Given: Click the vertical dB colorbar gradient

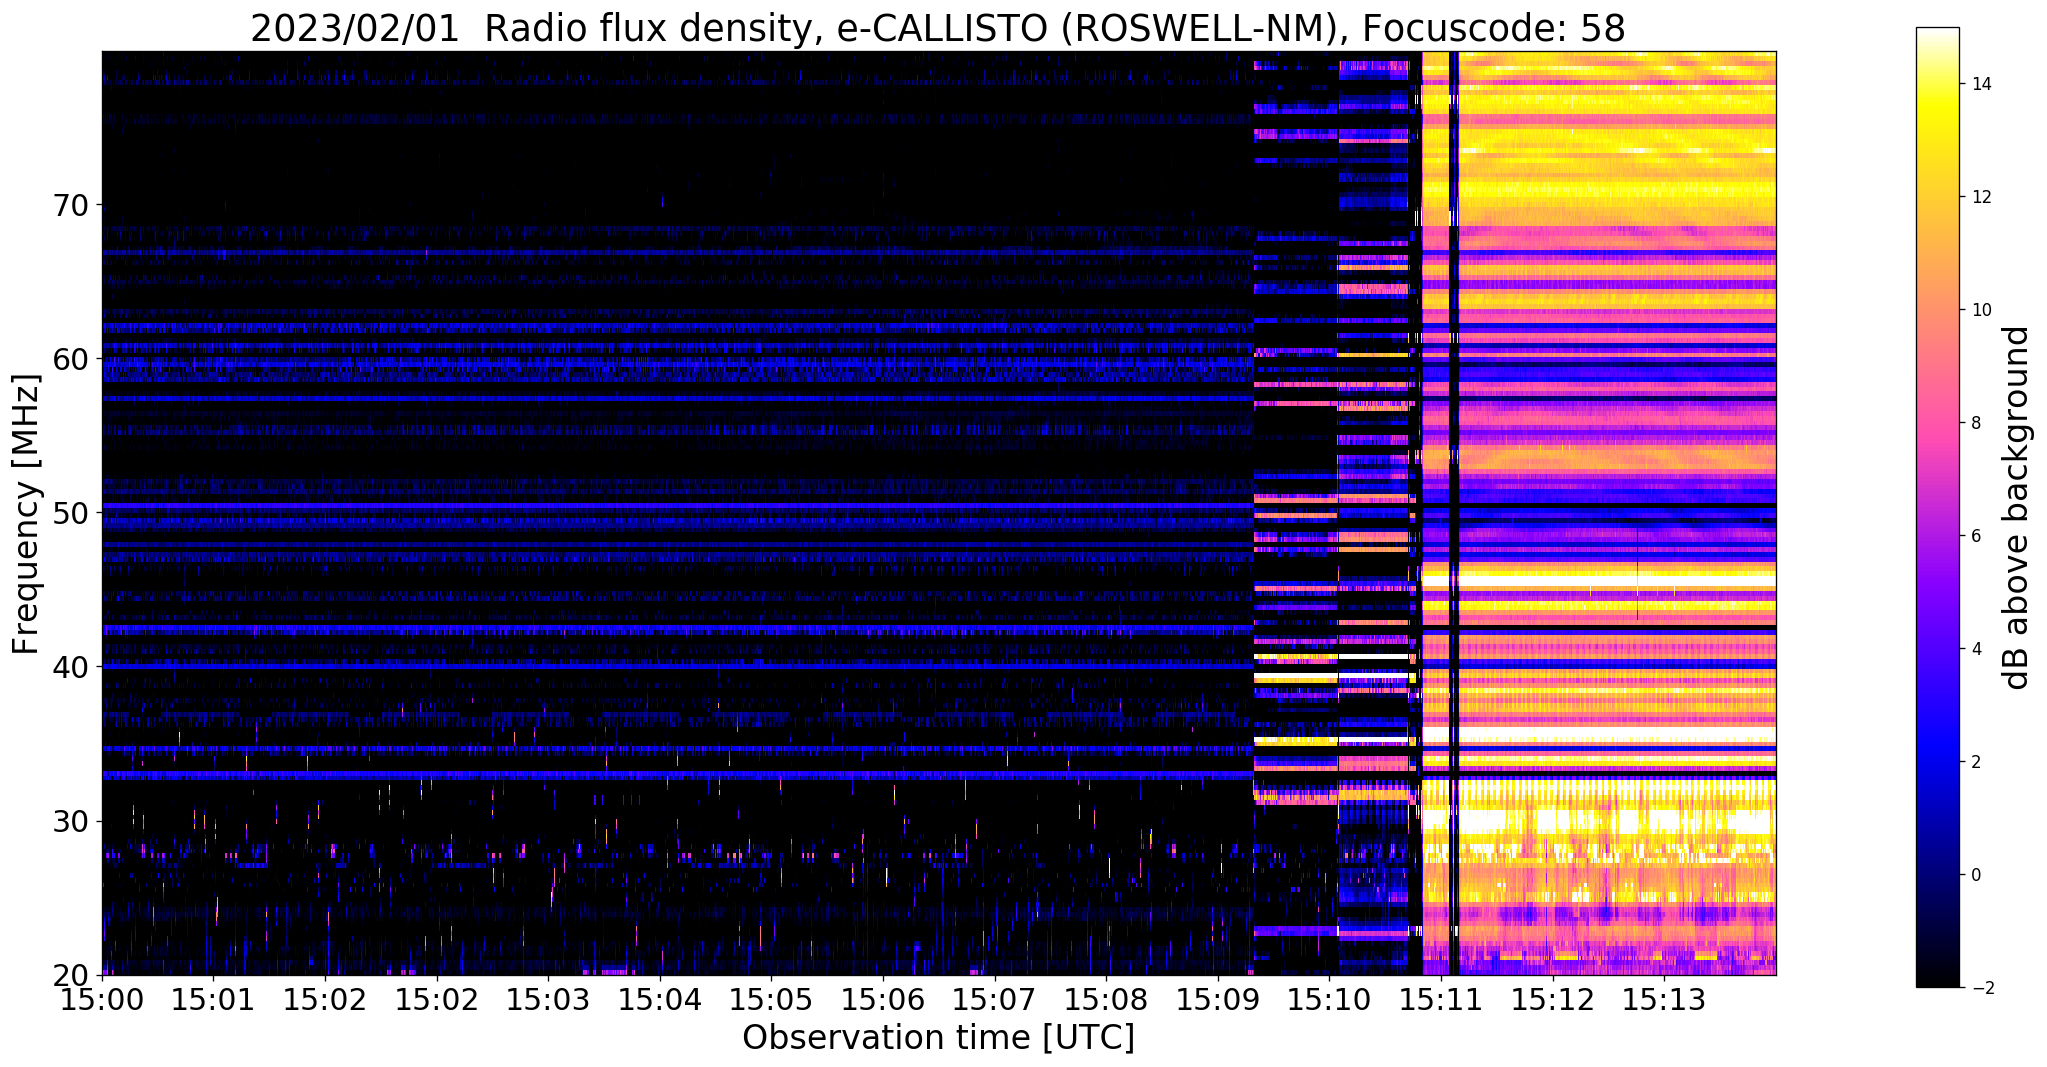Looking at the screenshot, I should coord(1937,507).
